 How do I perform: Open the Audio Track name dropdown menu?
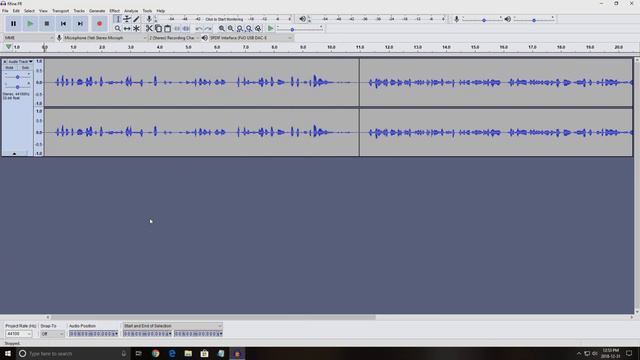point(20,62)
